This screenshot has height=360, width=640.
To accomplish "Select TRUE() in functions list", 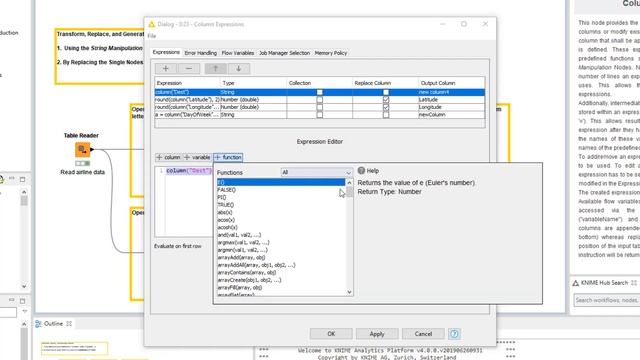I will pyautogui.click(x=281, y=205).
